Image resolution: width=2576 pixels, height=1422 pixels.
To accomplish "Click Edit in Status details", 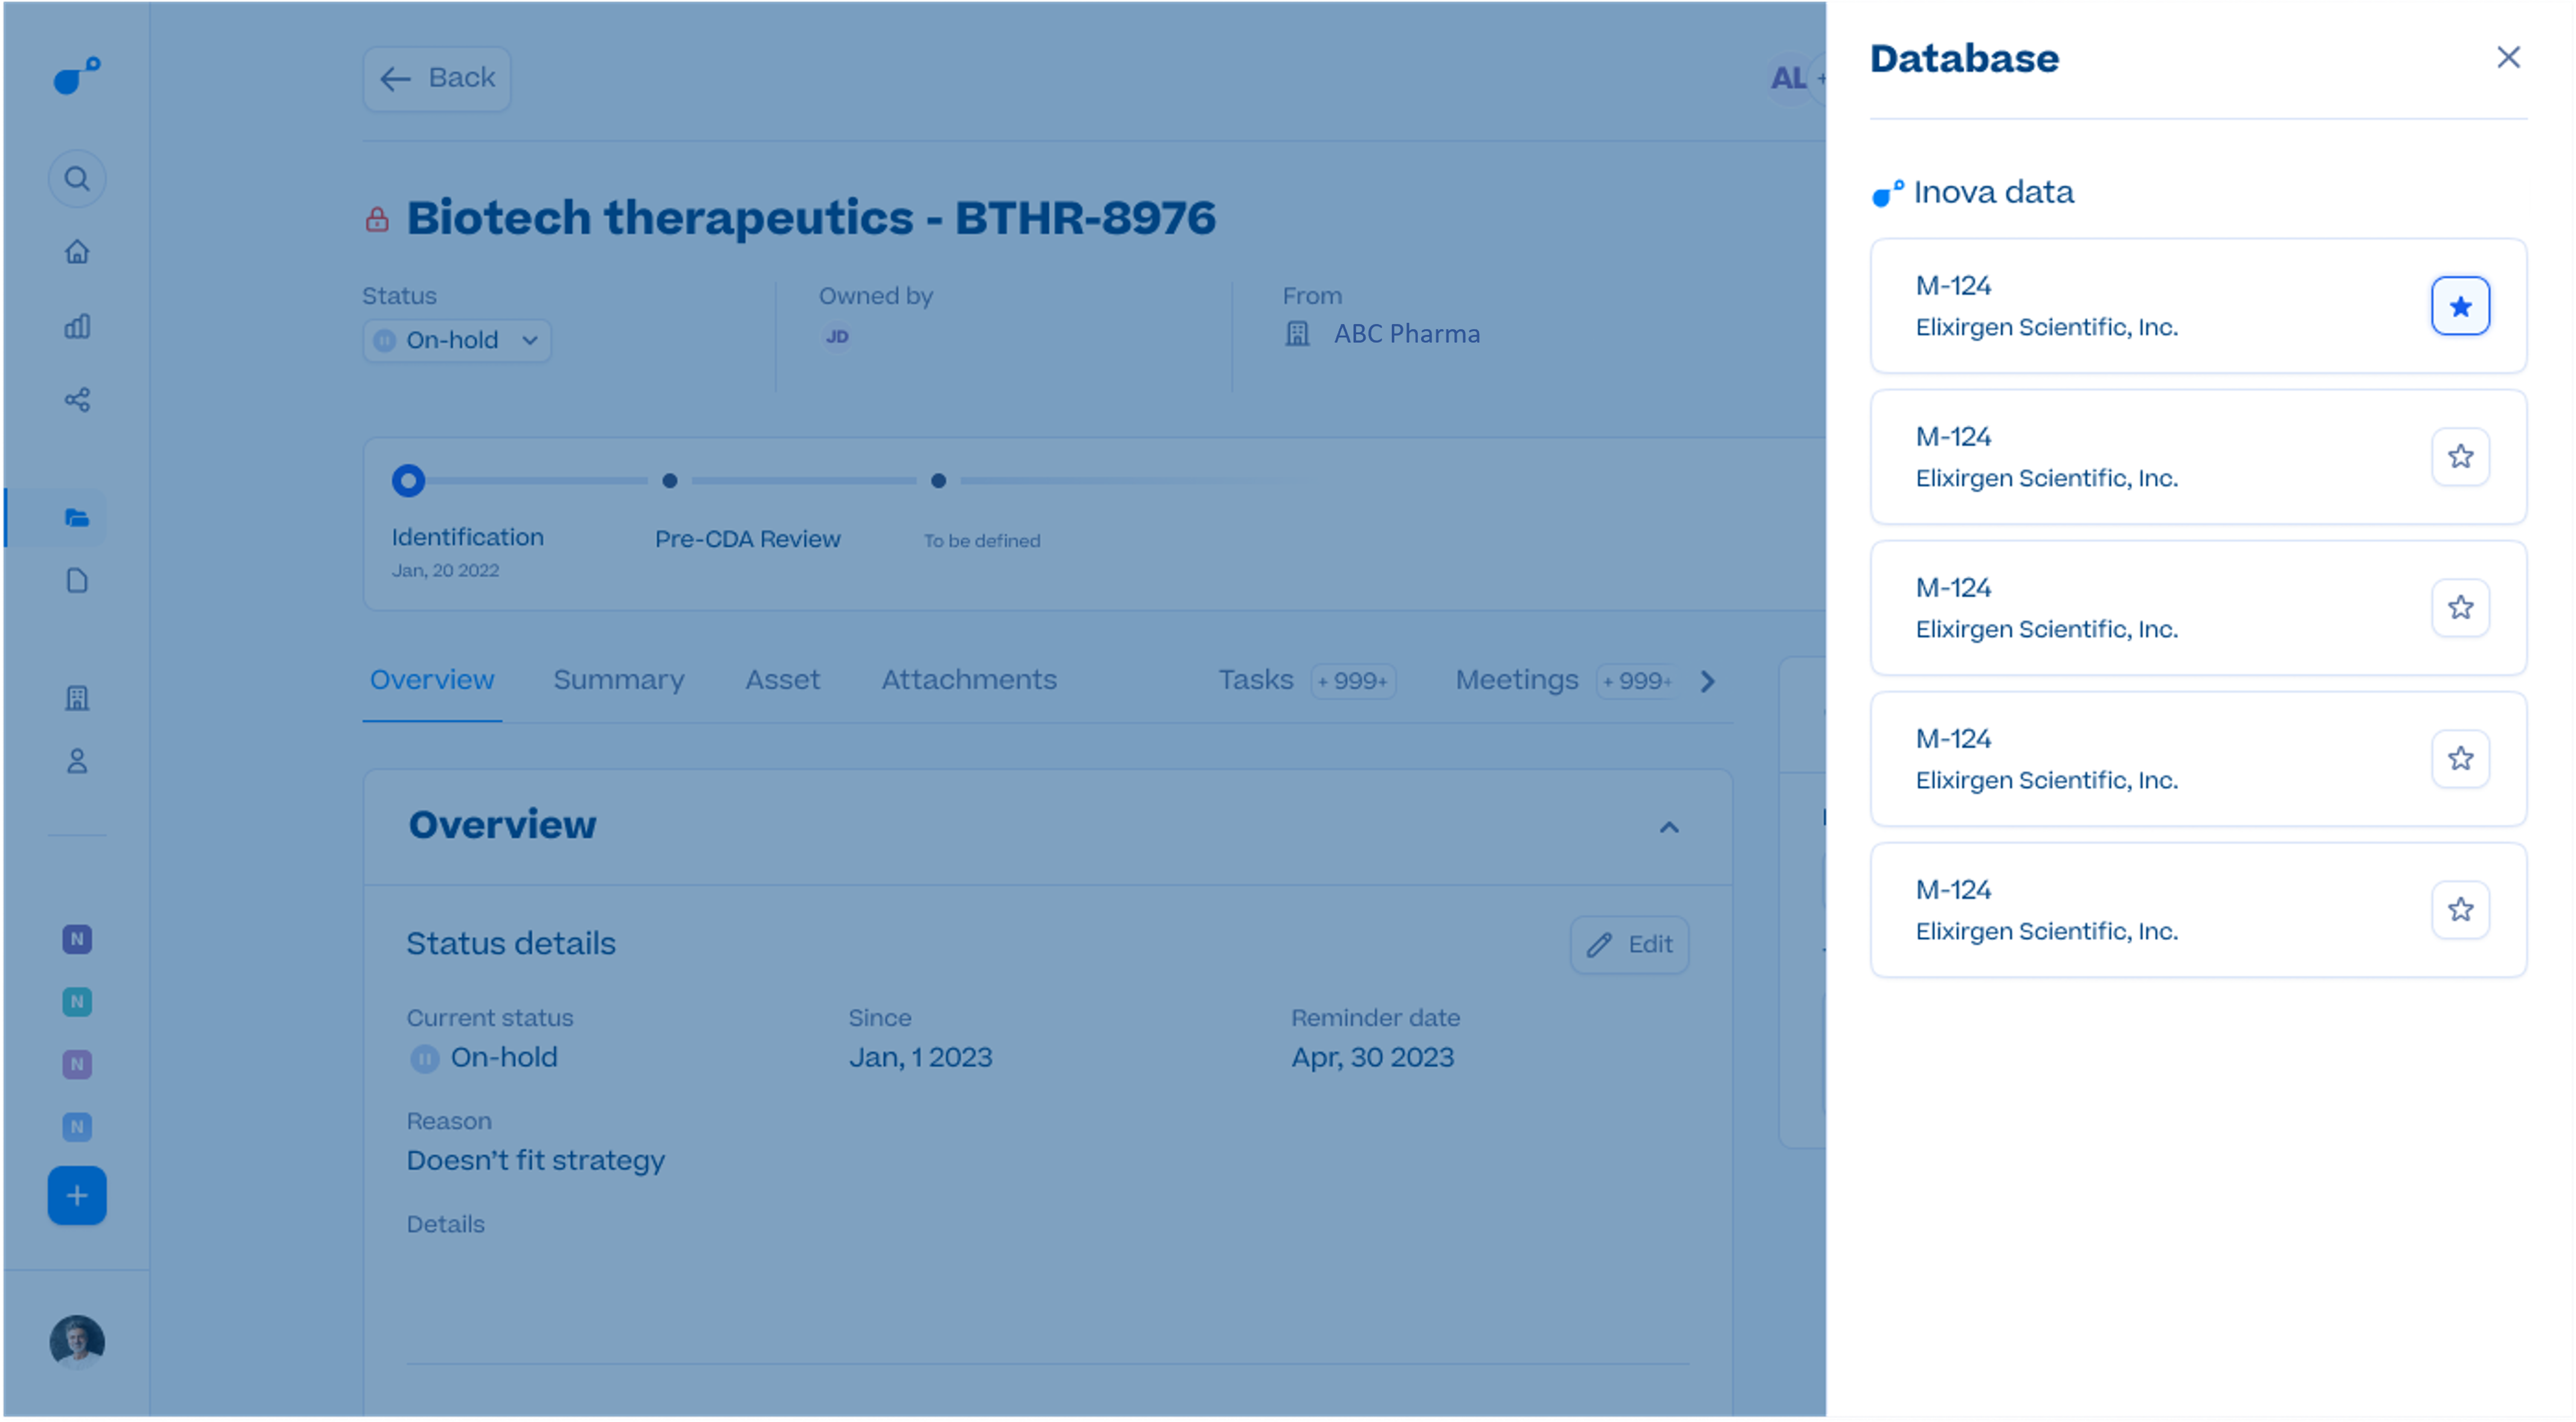I will 1629,945.
